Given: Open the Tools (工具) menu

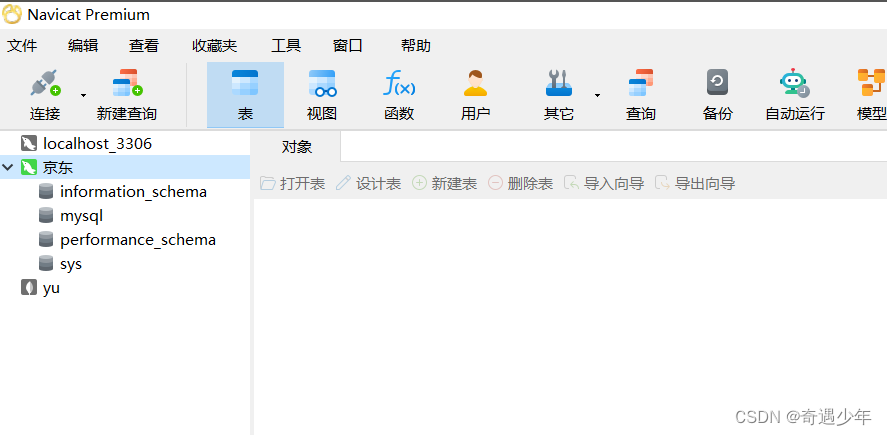Looking at the screenshot, I should (286, 46).
